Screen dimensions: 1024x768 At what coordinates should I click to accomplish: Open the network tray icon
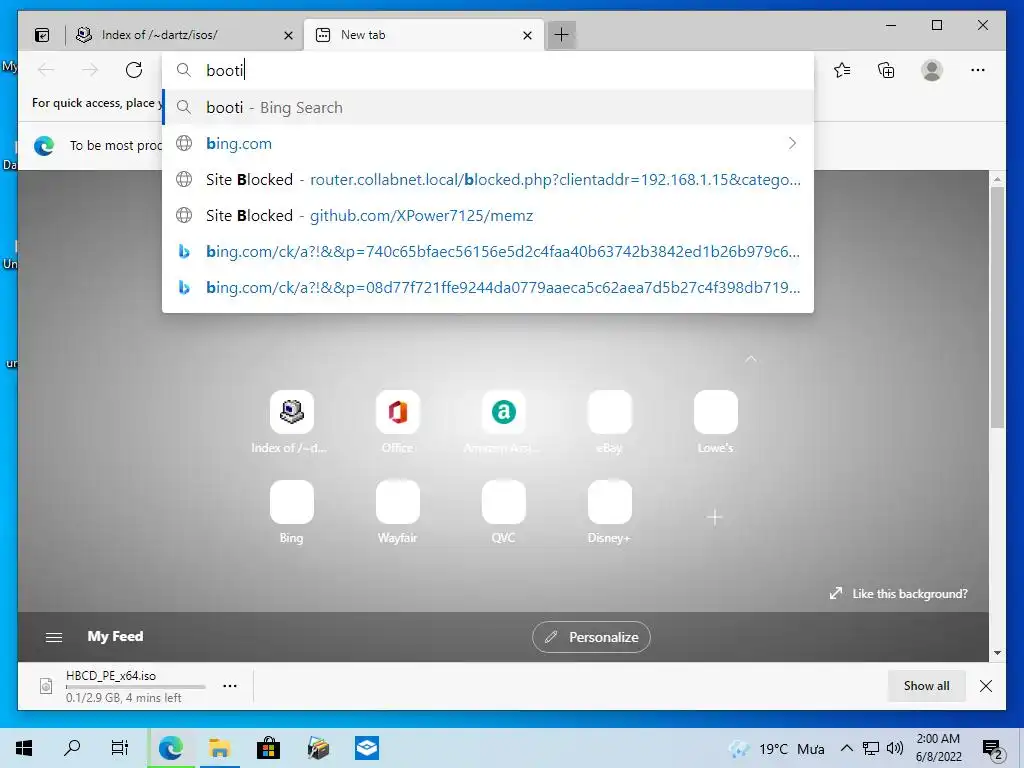871,748
